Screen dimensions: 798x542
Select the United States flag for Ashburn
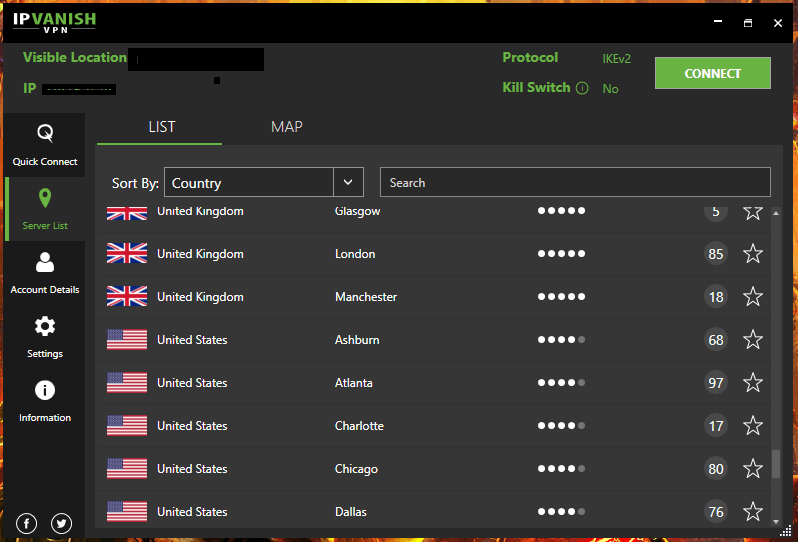(127, 339)
